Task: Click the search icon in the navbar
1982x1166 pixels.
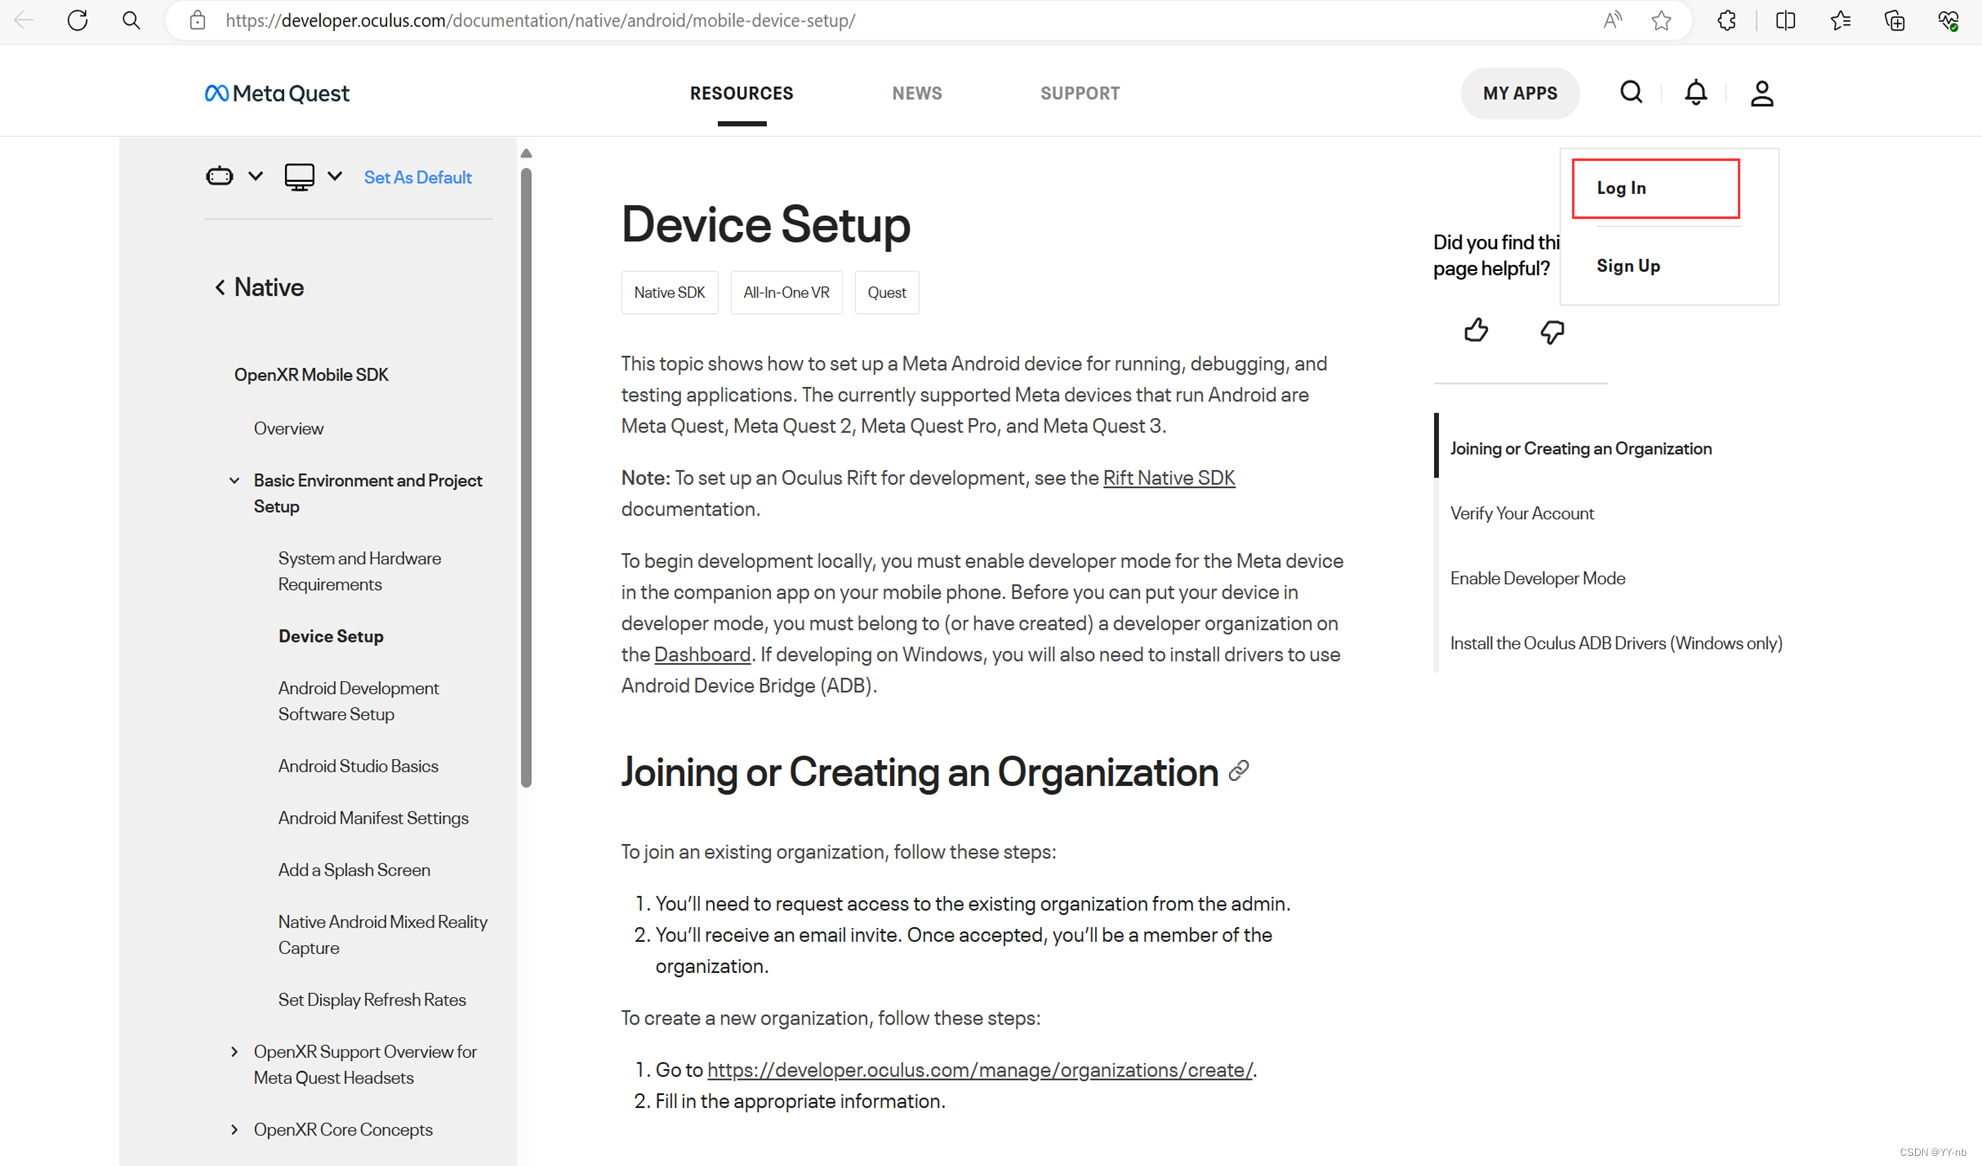Action: [x=1631, y=93]
